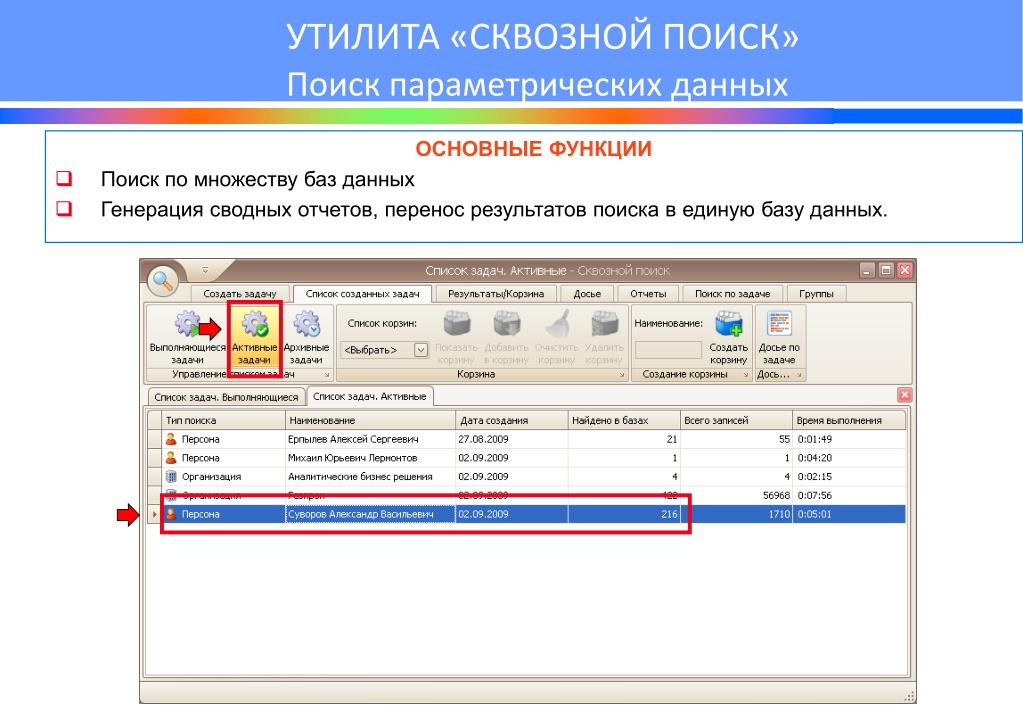Close the open task list tab

(904, 395)
